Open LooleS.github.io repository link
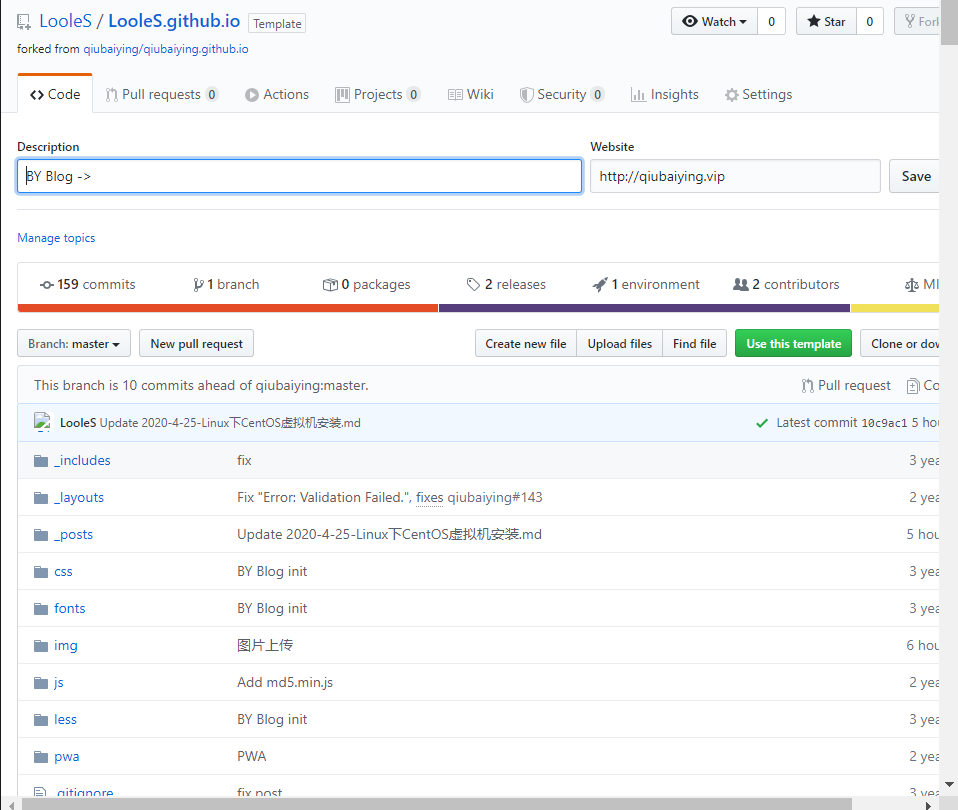Screen dimensions: 958x810 pyautogui.click(x=174, y=21)
